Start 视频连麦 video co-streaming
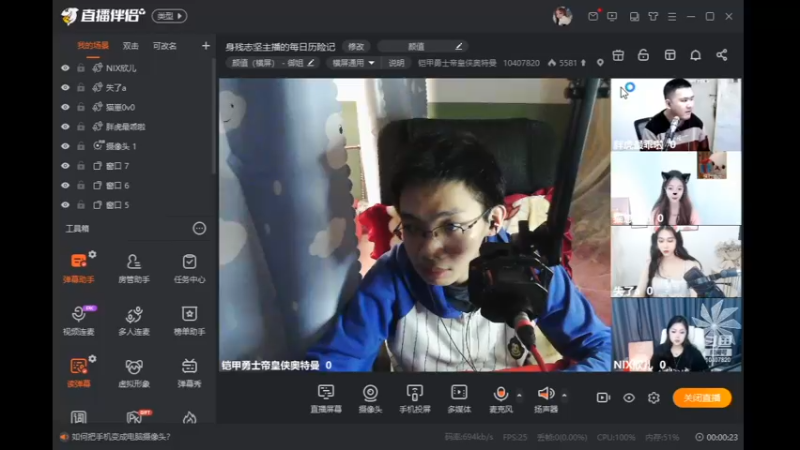Image resolution: width=800 pixels, height=450 pixels. (78, 320)
